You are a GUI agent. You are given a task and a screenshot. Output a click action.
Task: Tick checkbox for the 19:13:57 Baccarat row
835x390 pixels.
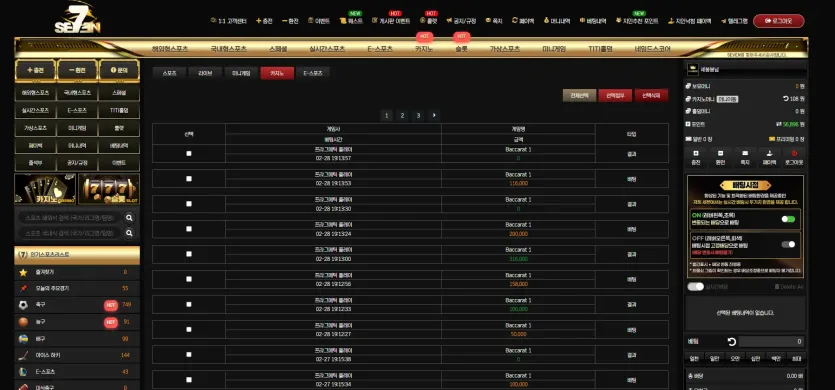tap(189, 153)
